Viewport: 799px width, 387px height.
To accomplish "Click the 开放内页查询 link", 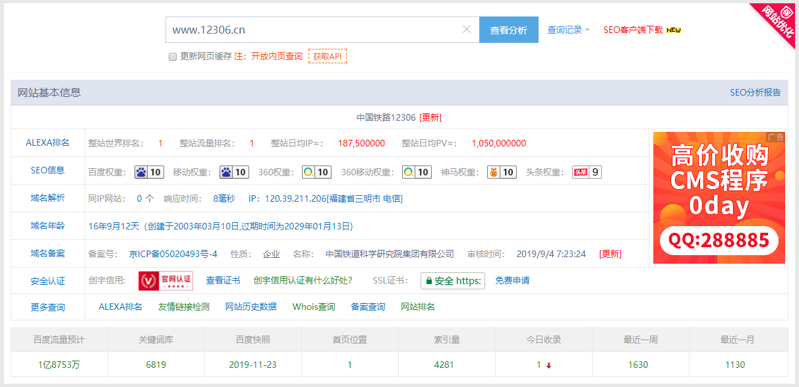I will 277,56.
